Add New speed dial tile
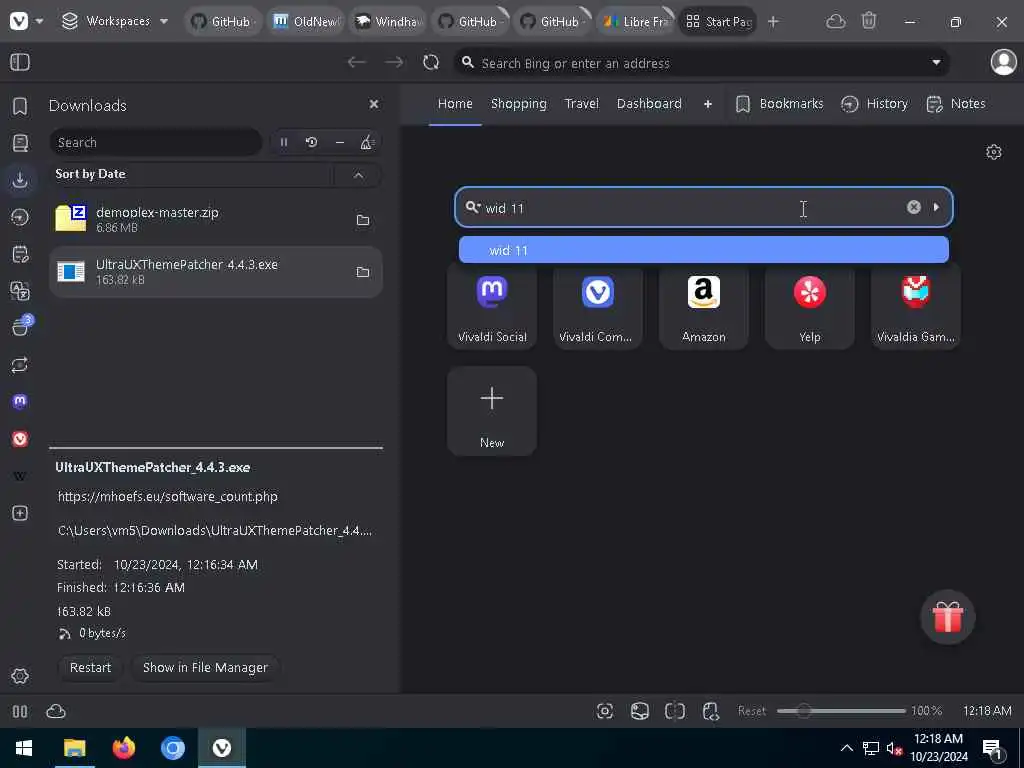 coord(492,411)
